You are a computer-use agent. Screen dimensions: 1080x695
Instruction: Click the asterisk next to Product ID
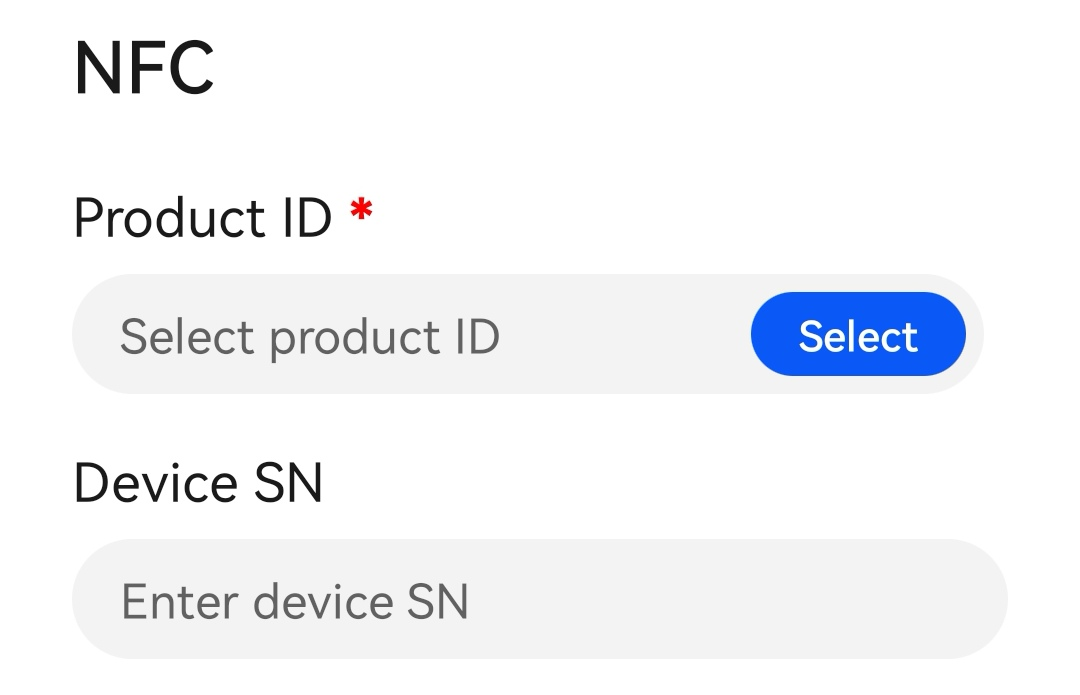point(361,209)
